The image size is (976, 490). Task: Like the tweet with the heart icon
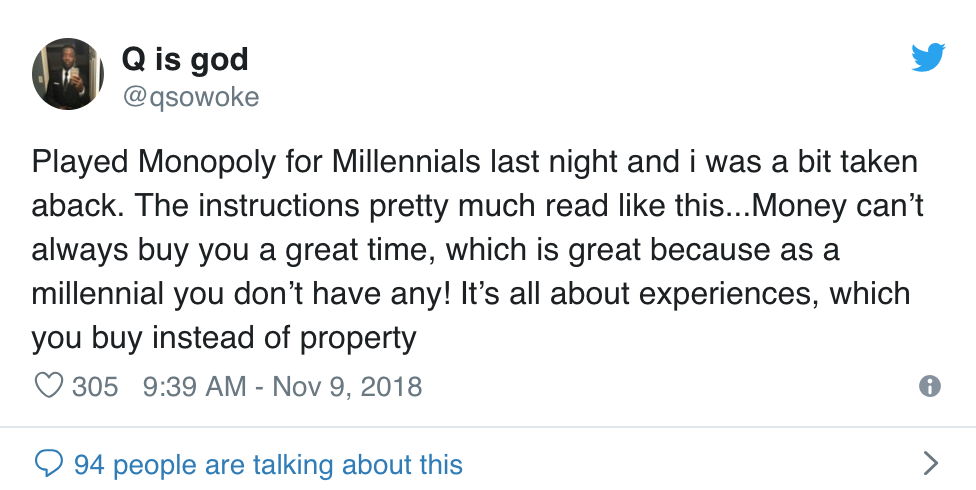click(x=49, y=386)
